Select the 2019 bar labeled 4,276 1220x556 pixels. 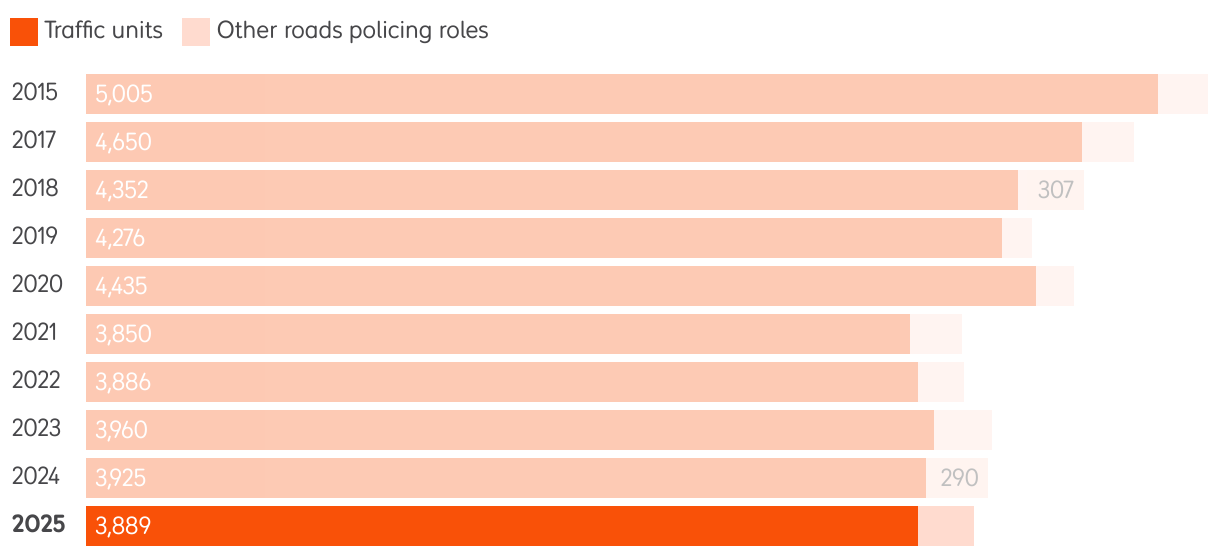tap(544, 238)
